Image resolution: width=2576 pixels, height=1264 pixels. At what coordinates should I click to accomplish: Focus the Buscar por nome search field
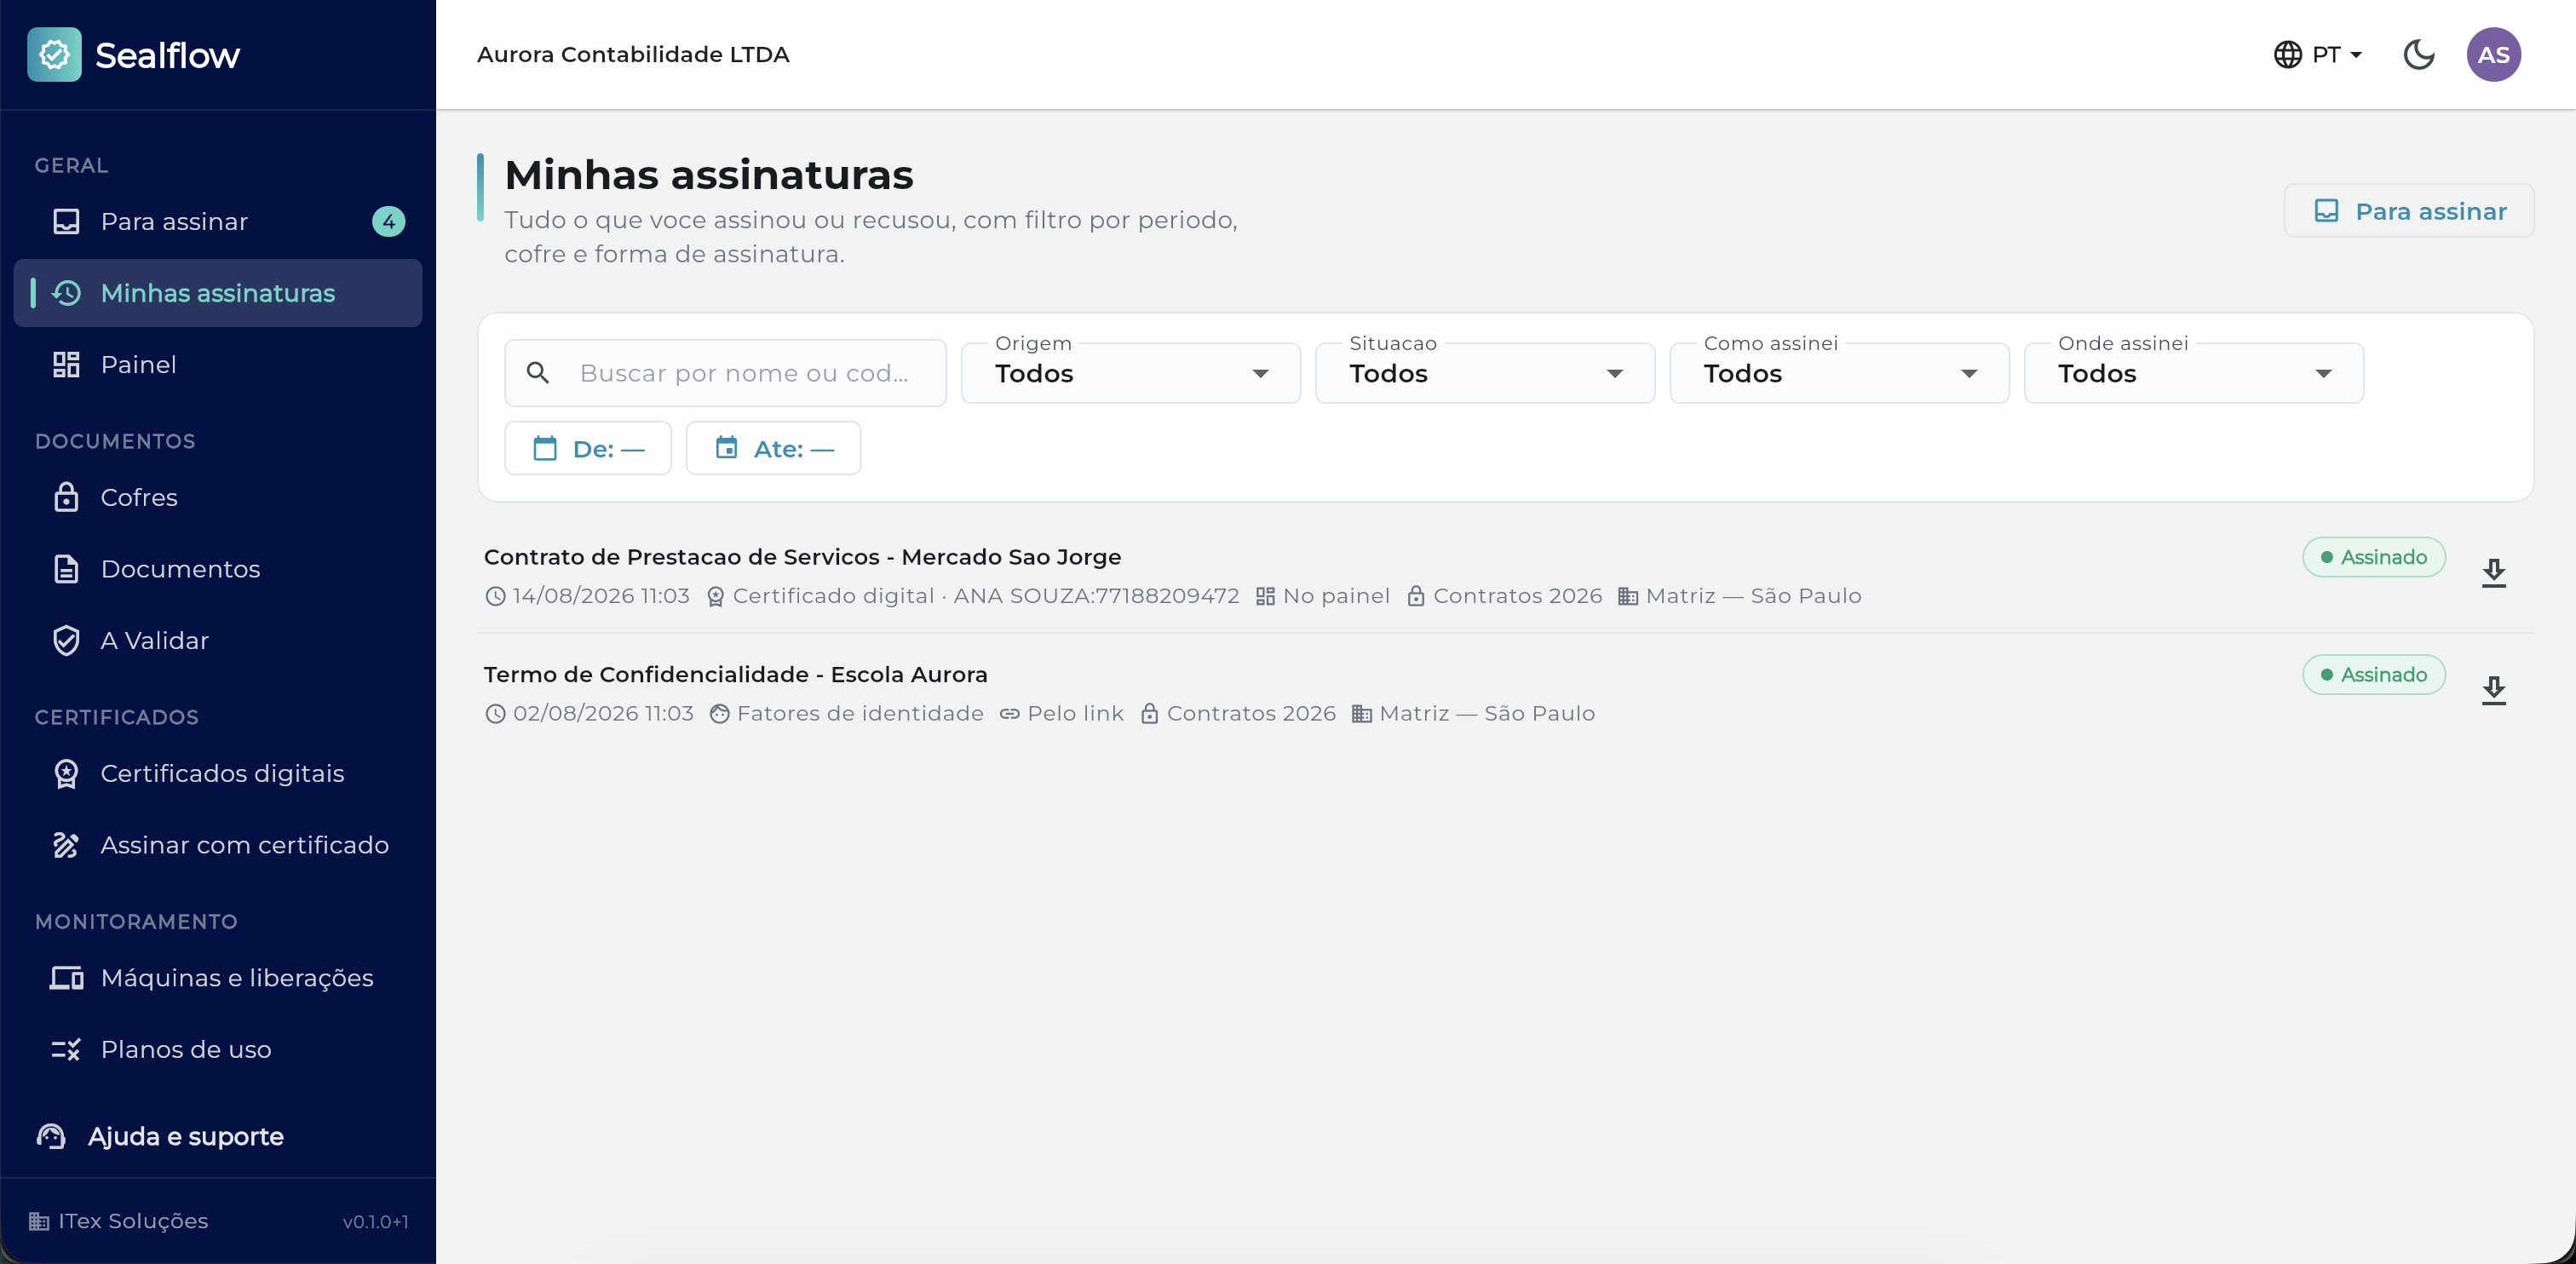pos(725,373)
